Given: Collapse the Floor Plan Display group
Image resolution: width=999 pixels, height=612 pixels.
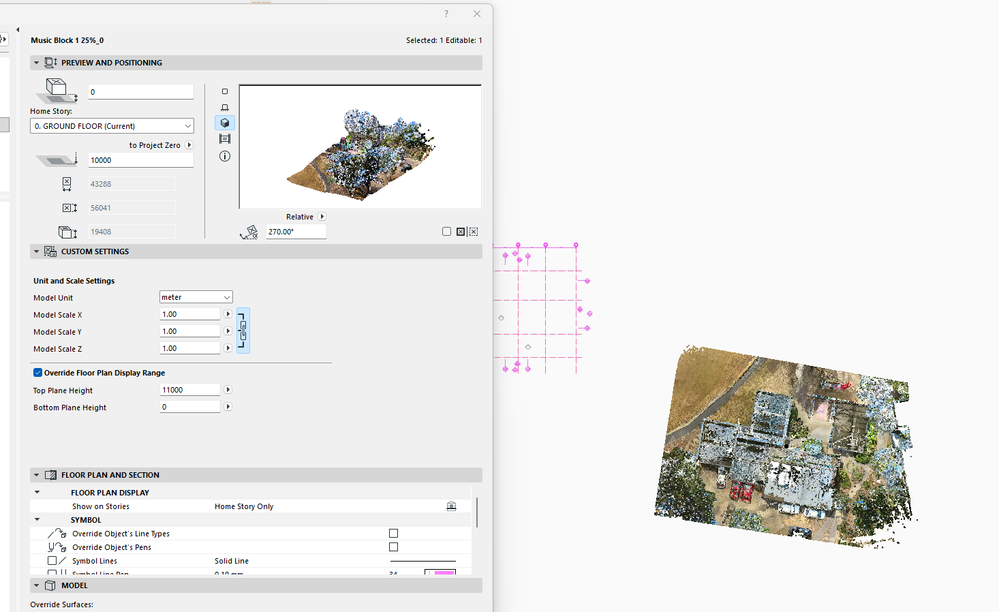Looking at the screenshot, I should click(x=37, y=492).
